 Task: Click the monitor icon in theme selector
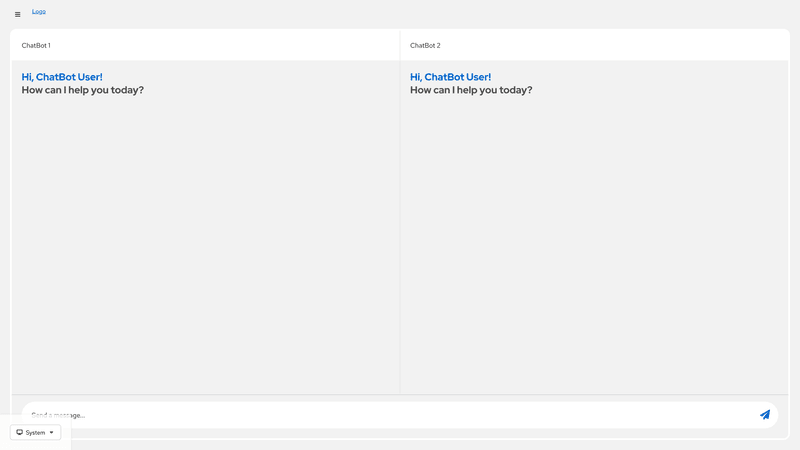[19, 432]
